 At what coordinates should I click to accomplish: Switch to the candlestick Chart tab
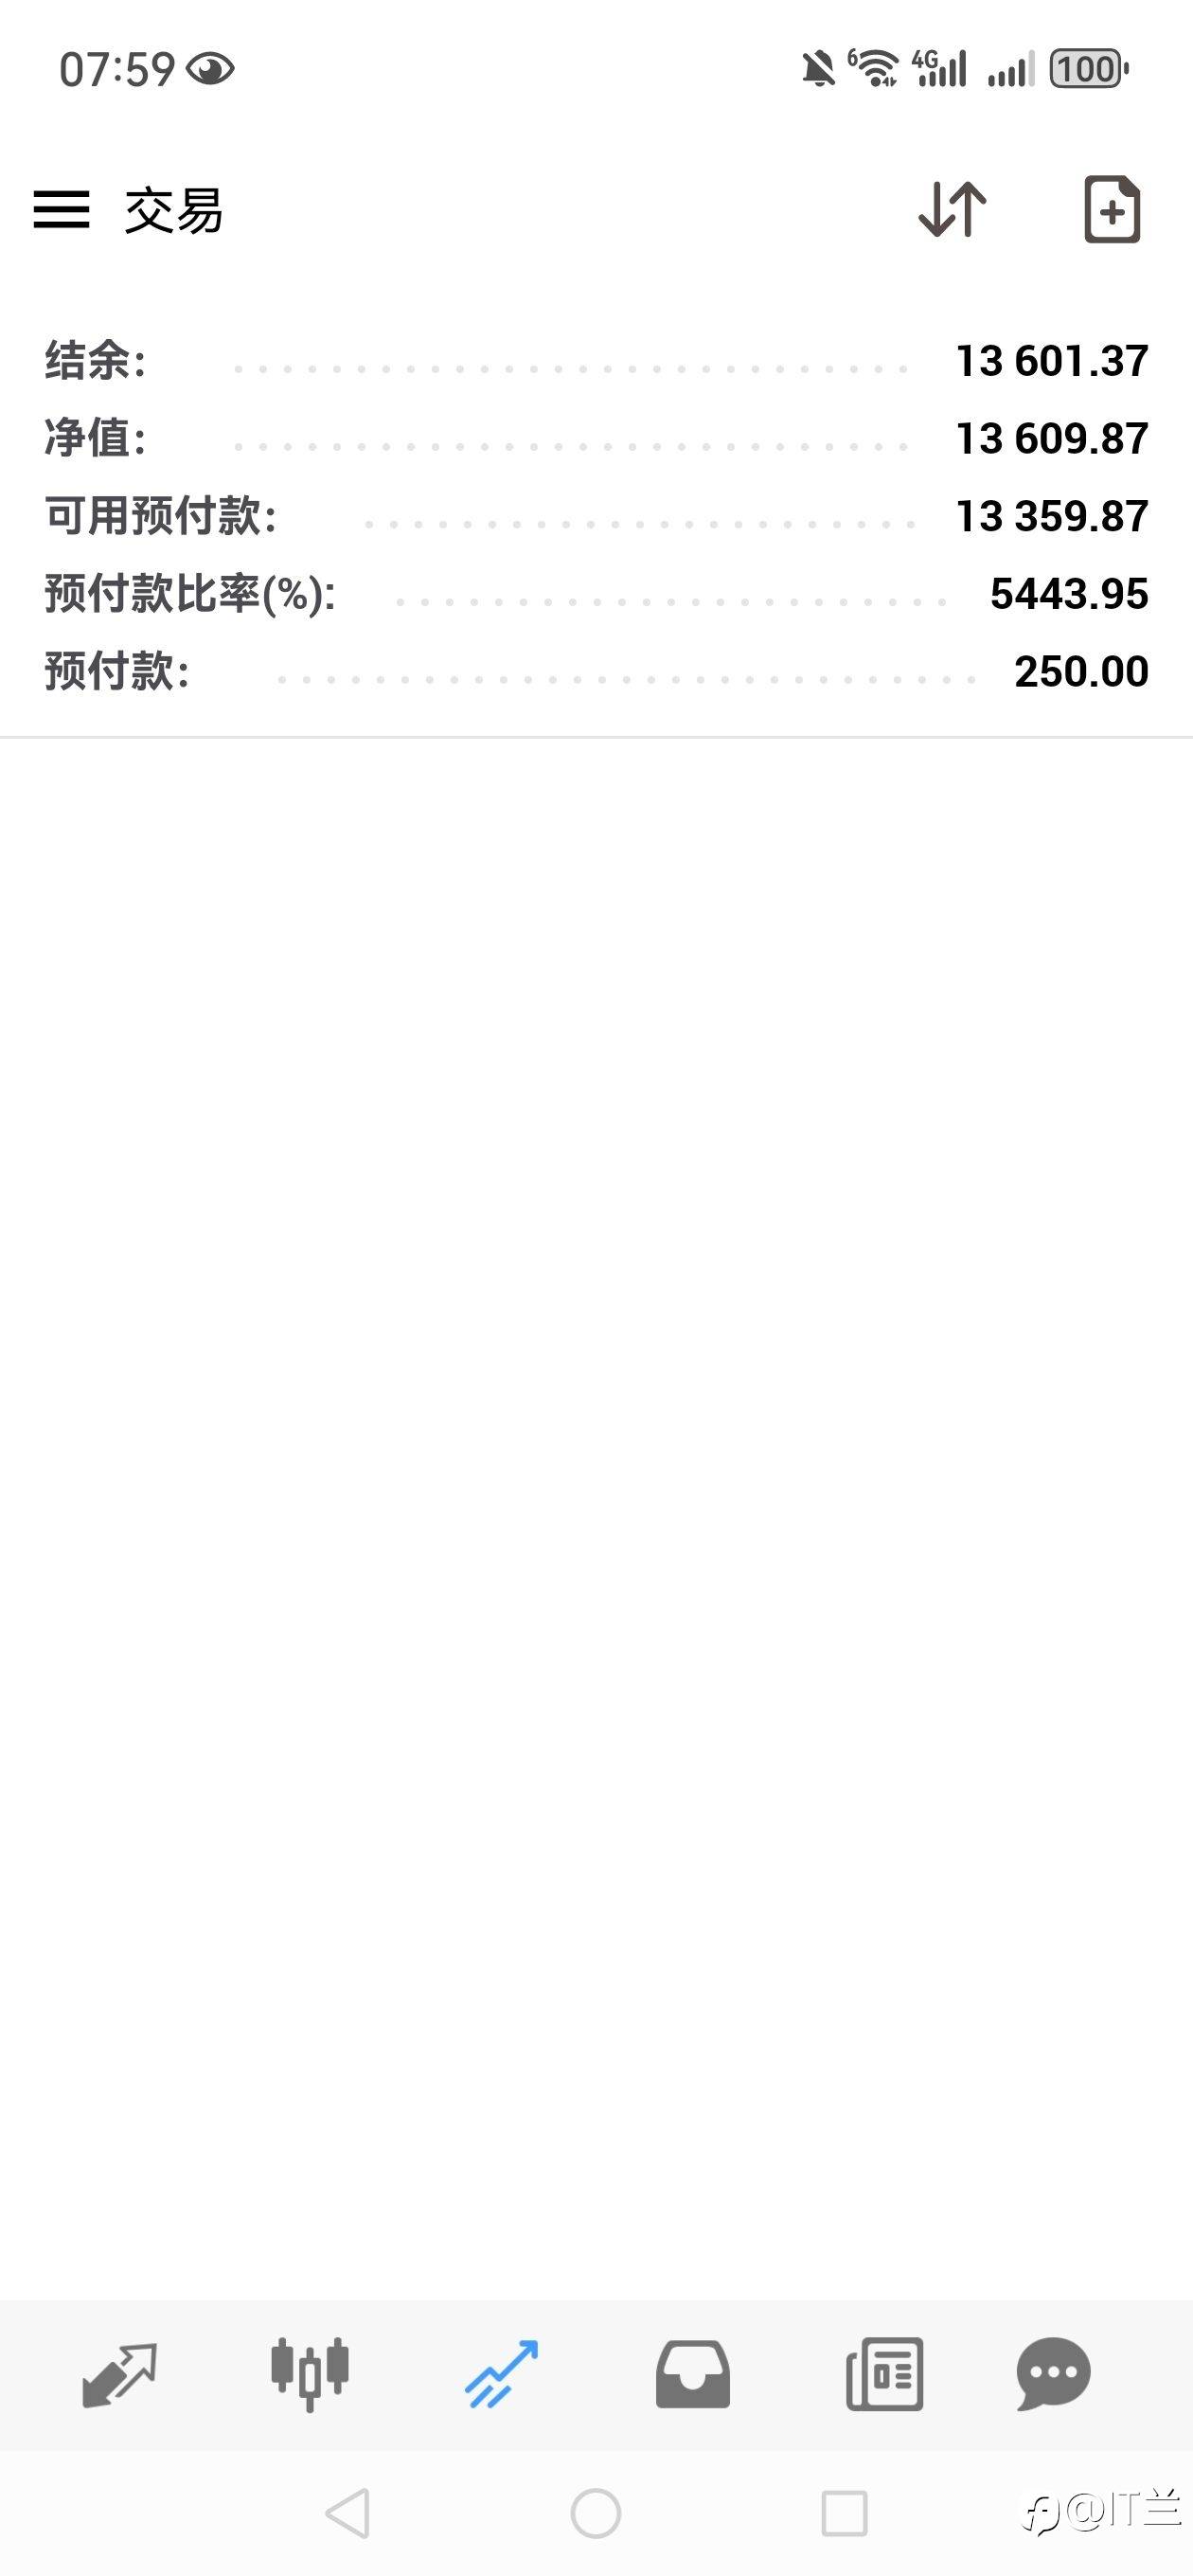[310, 2374]
